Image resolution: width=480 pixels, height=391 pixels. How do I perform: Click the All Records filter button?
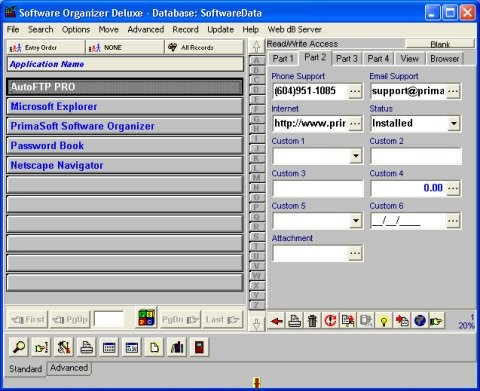[x=204, y=48]
